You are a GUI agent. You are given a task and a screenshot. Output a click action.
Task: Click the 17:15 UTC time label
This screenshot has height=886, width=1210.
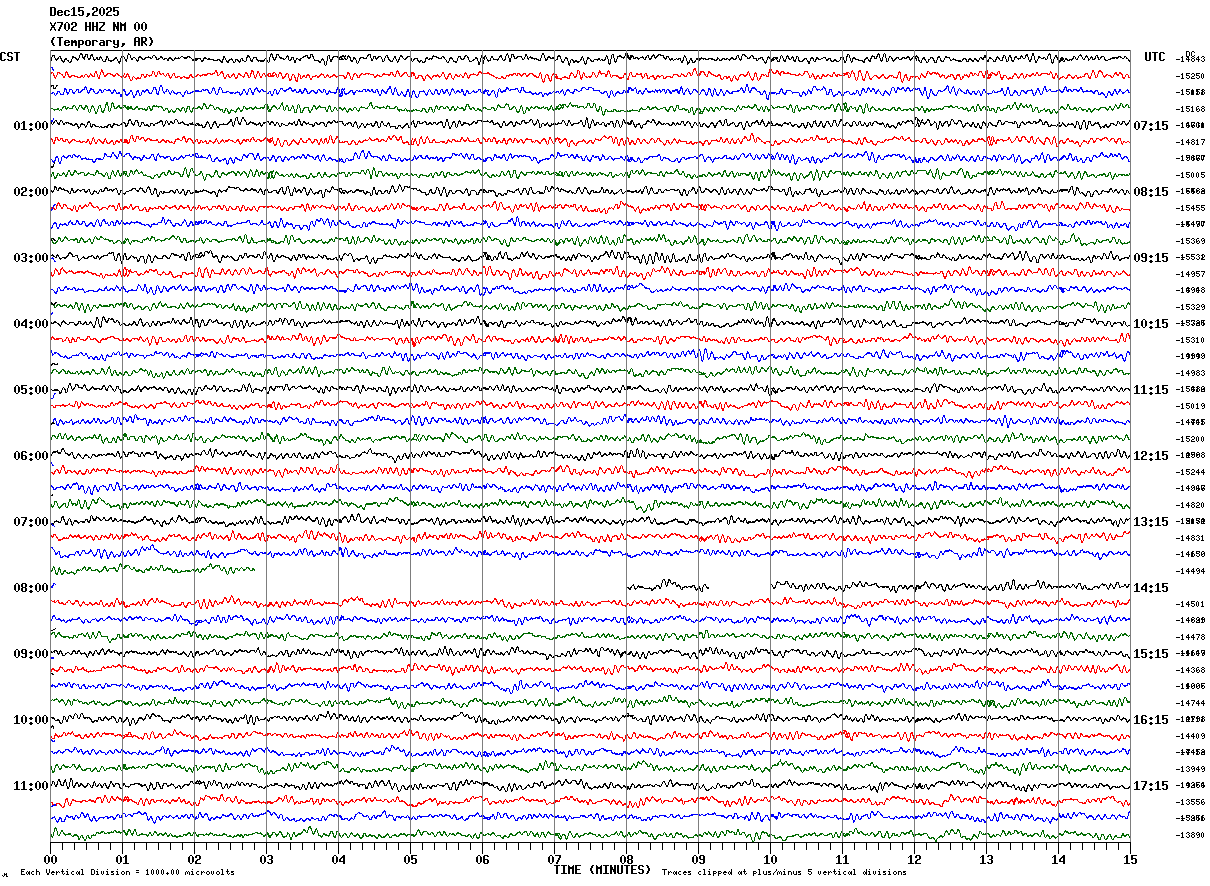tap(1151, 786)
